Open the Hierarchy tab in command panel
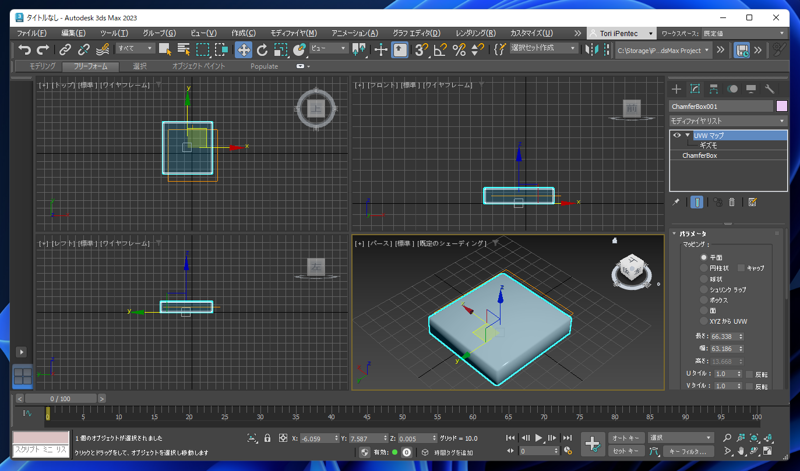 pyautogui.click(x=714, y=89)
